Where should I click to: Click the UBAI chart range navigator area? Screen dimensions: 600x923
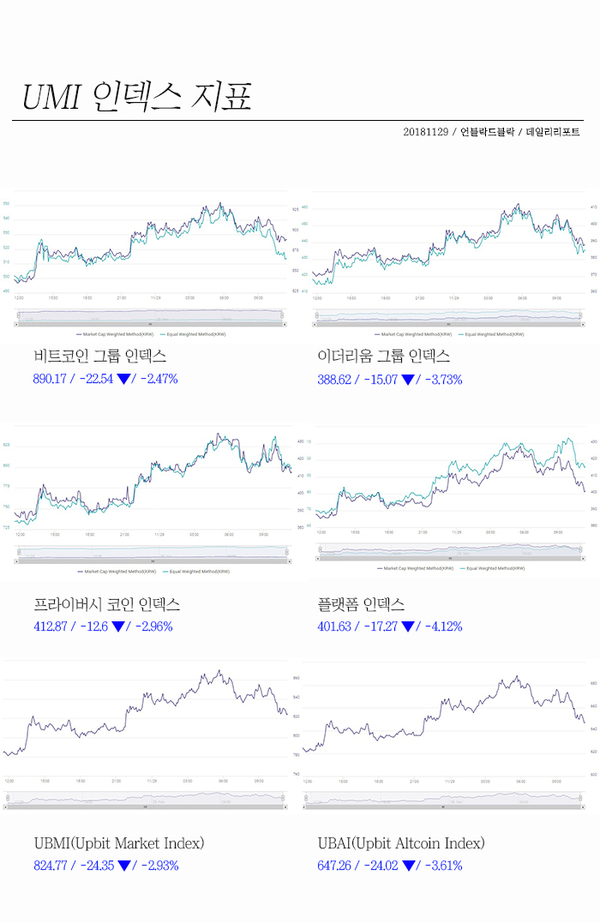[443, 798]
